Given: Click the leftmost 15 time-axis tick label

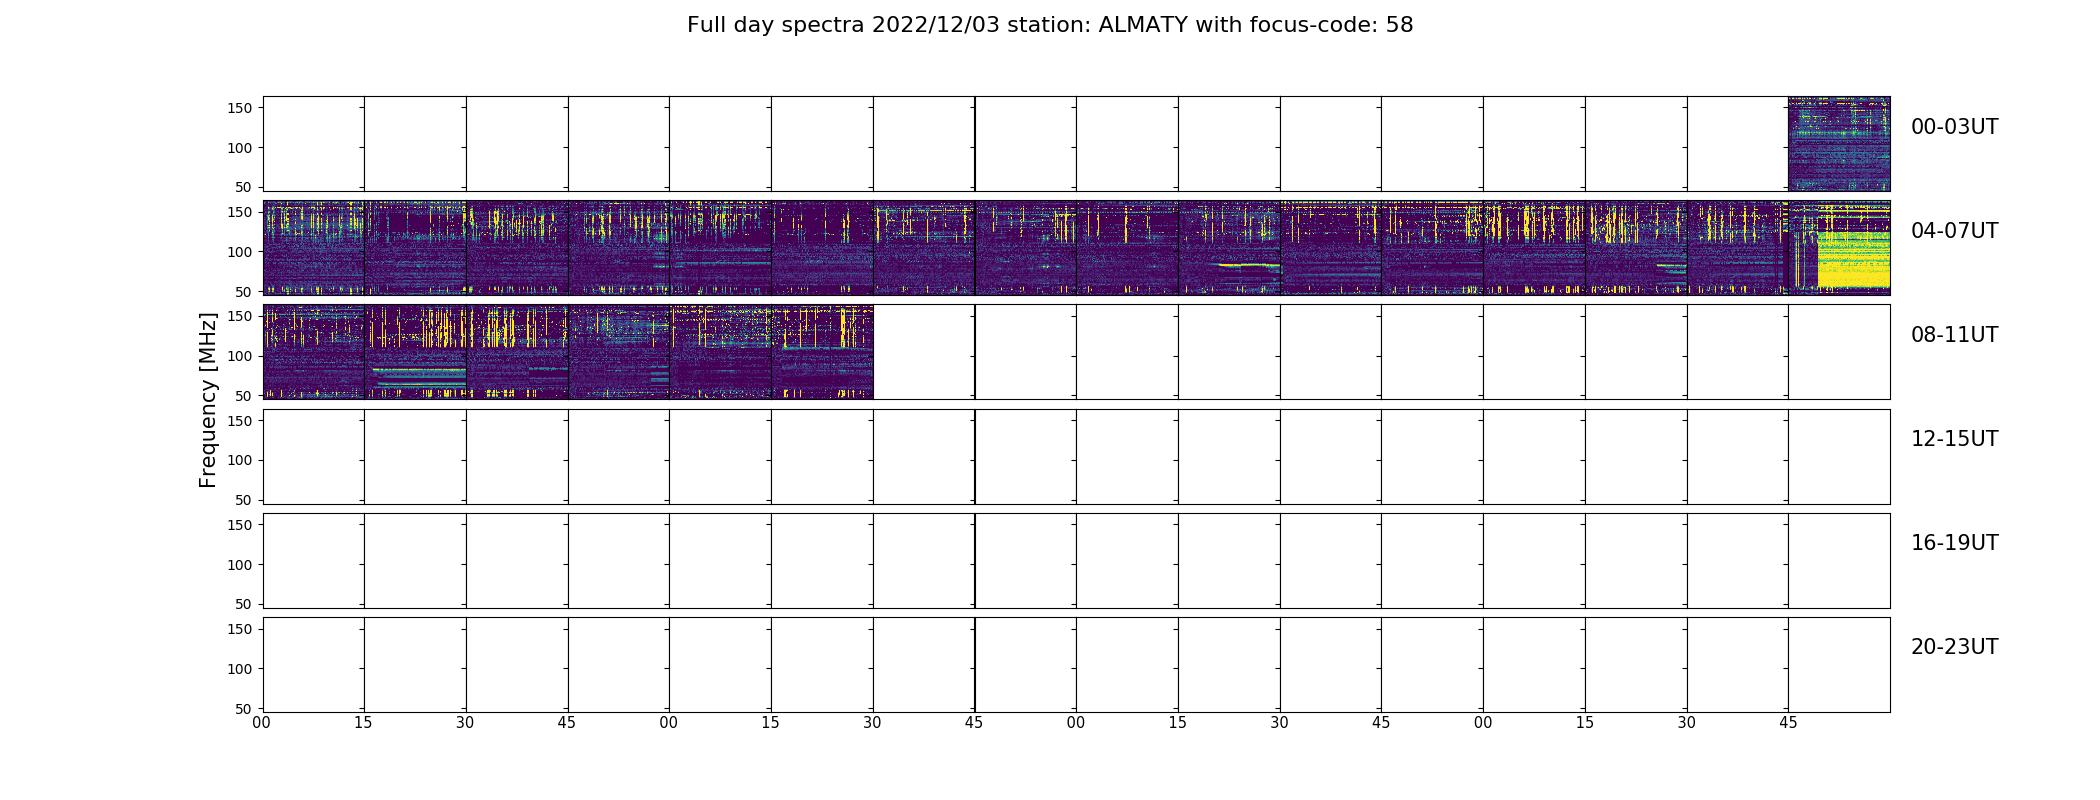Looking at the screenshot, I should coord(363,723).
